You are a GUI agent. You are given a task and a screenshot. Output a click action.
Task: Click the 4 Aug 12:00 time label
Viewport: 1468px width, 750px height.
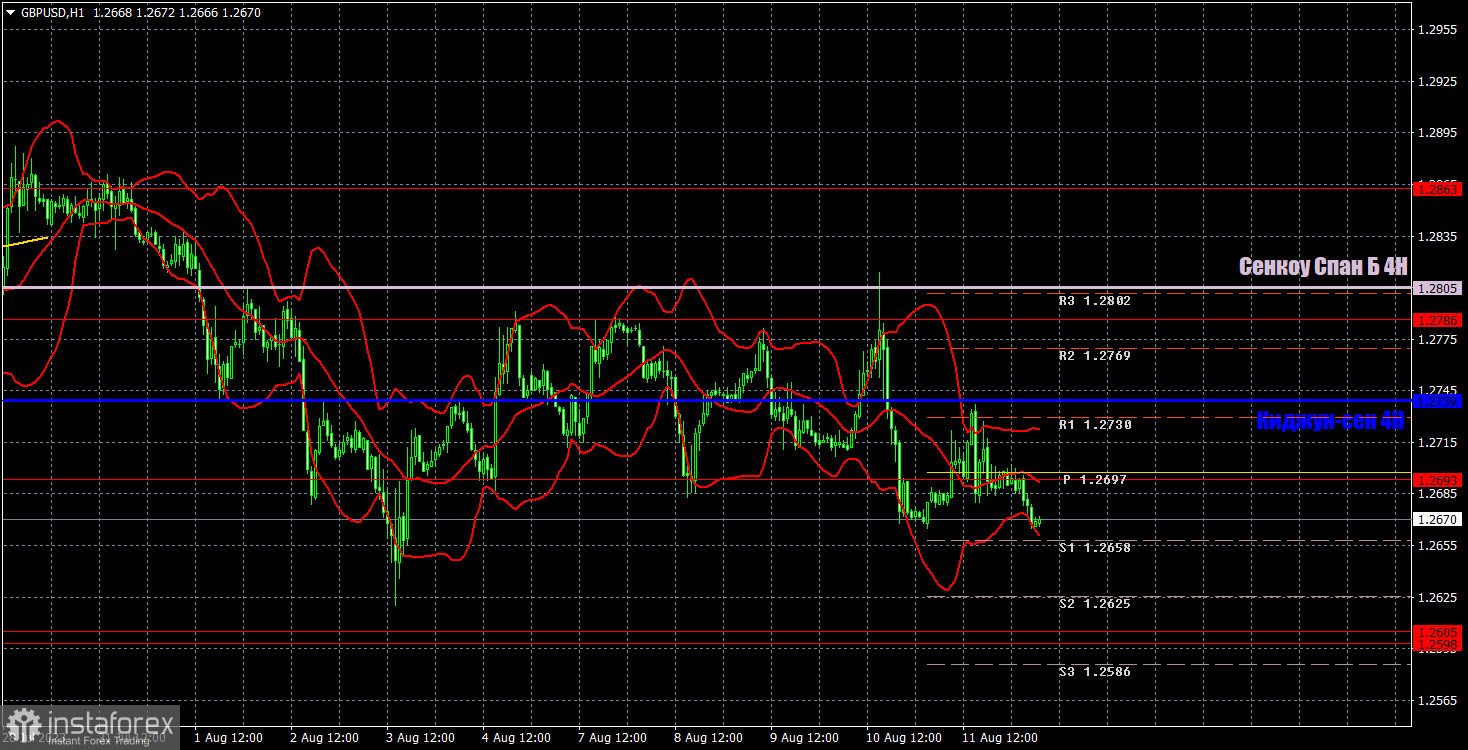pos(517,738)
